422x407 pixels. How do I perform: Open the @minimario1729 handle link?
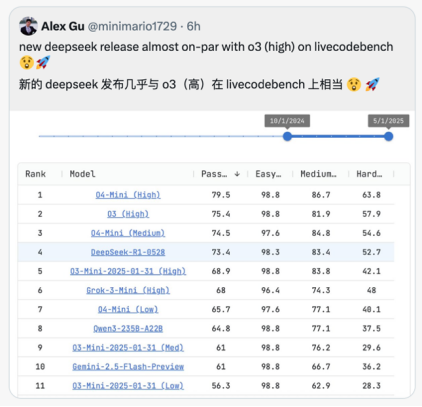132,26
